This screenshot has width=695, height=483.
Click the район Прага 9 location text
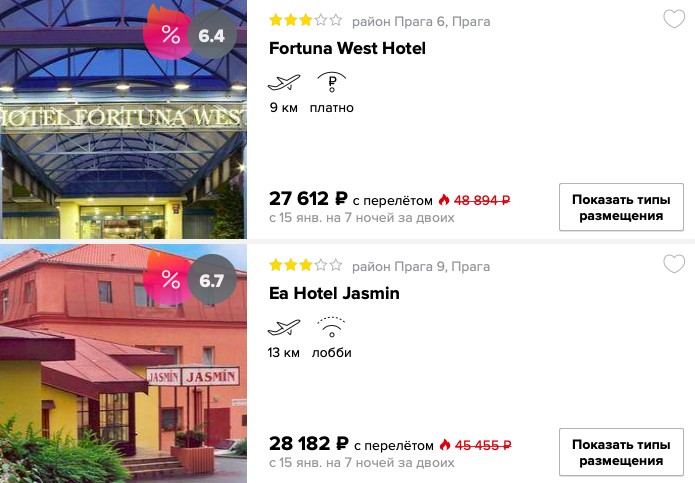tap(421, 267)
